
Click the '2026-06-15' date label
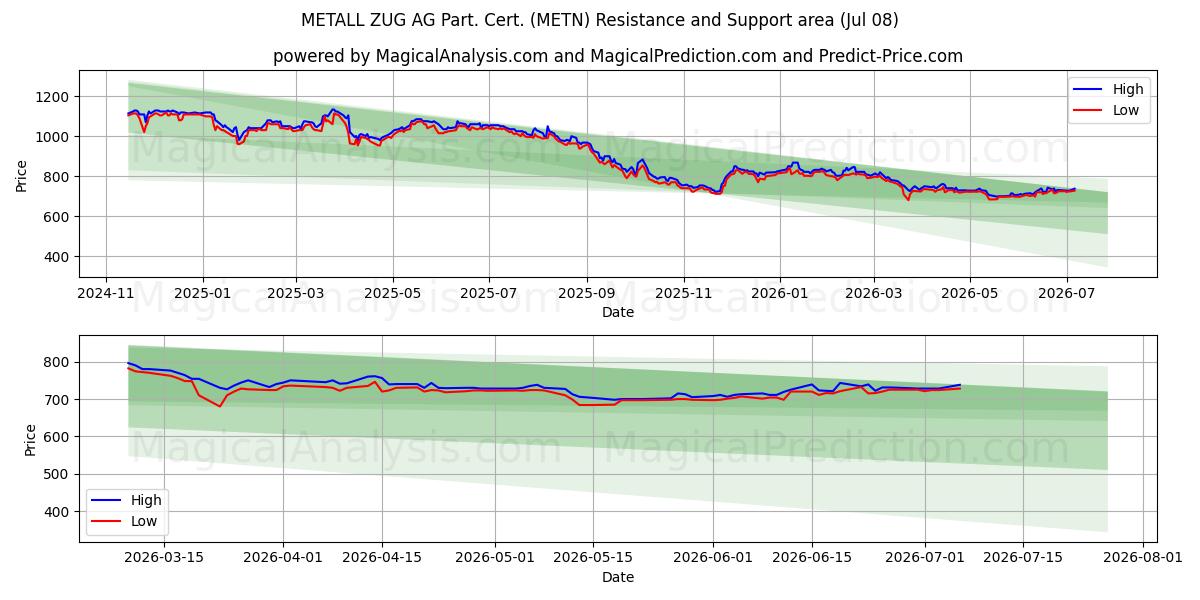click(813, 557)
